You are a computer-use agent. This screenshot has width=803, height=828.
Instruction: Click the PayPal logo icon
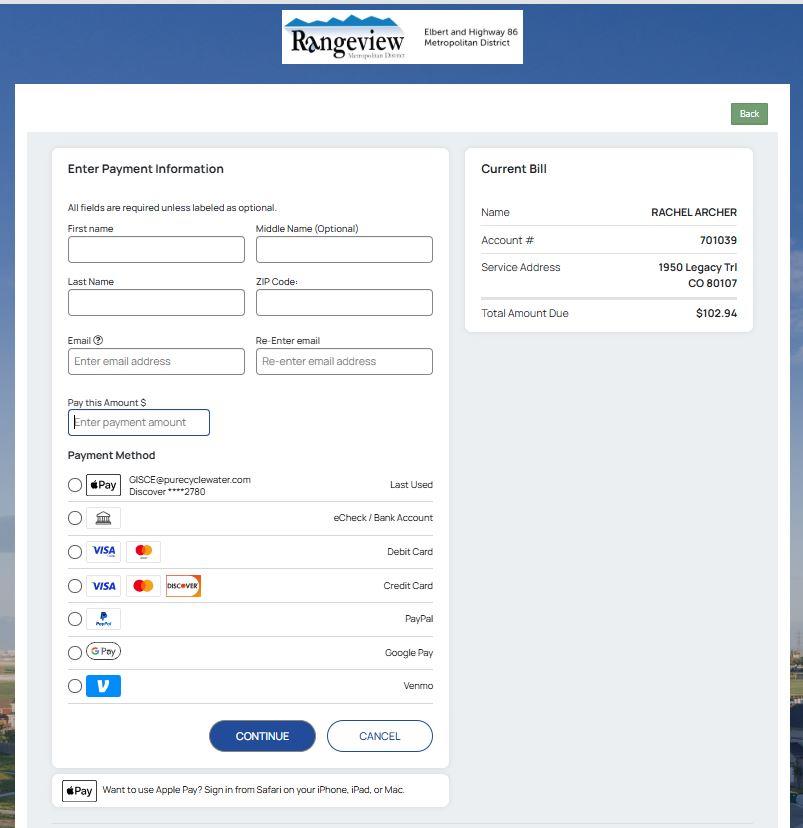103,618
